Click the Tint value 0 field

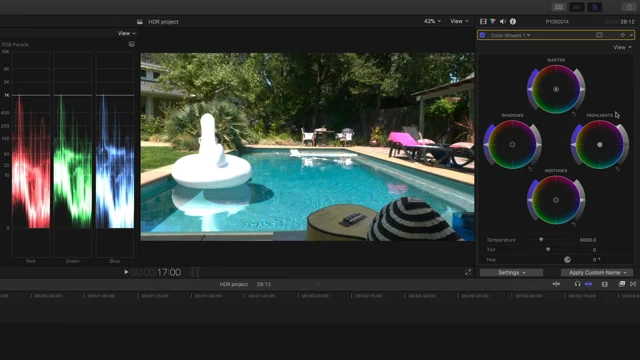point(594,250)
